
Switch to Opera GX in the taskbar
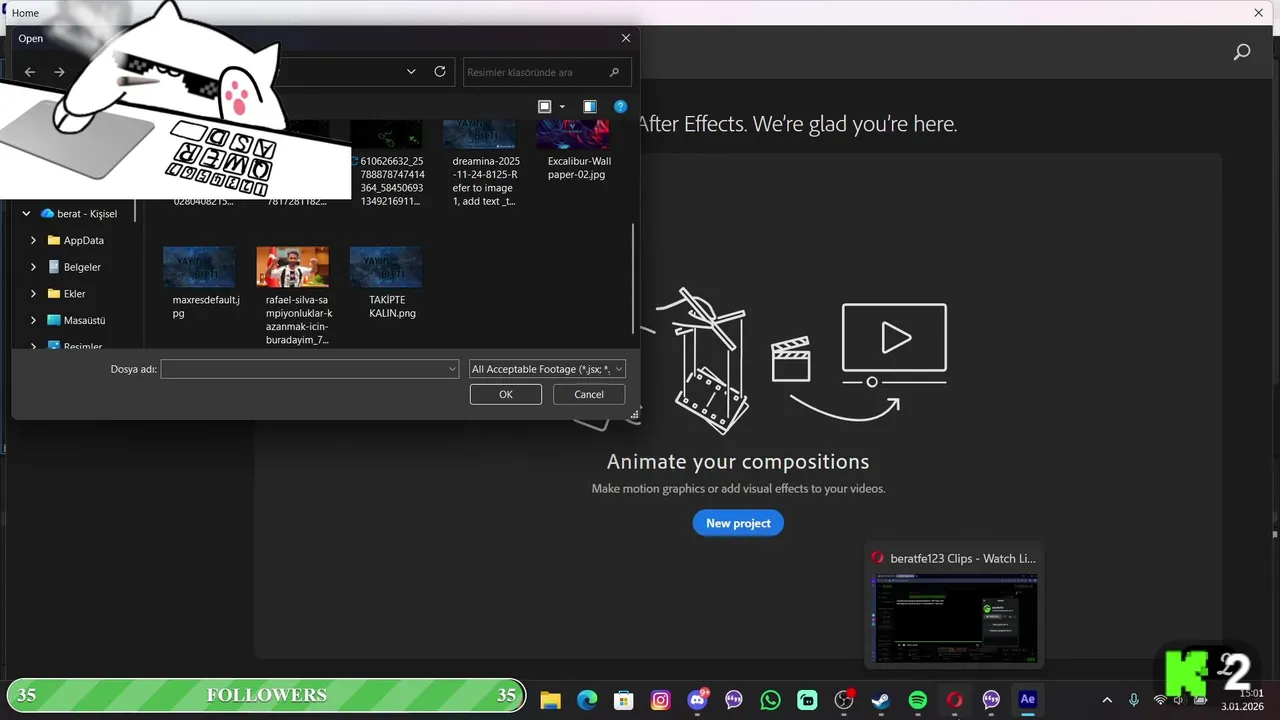(954, 700)
